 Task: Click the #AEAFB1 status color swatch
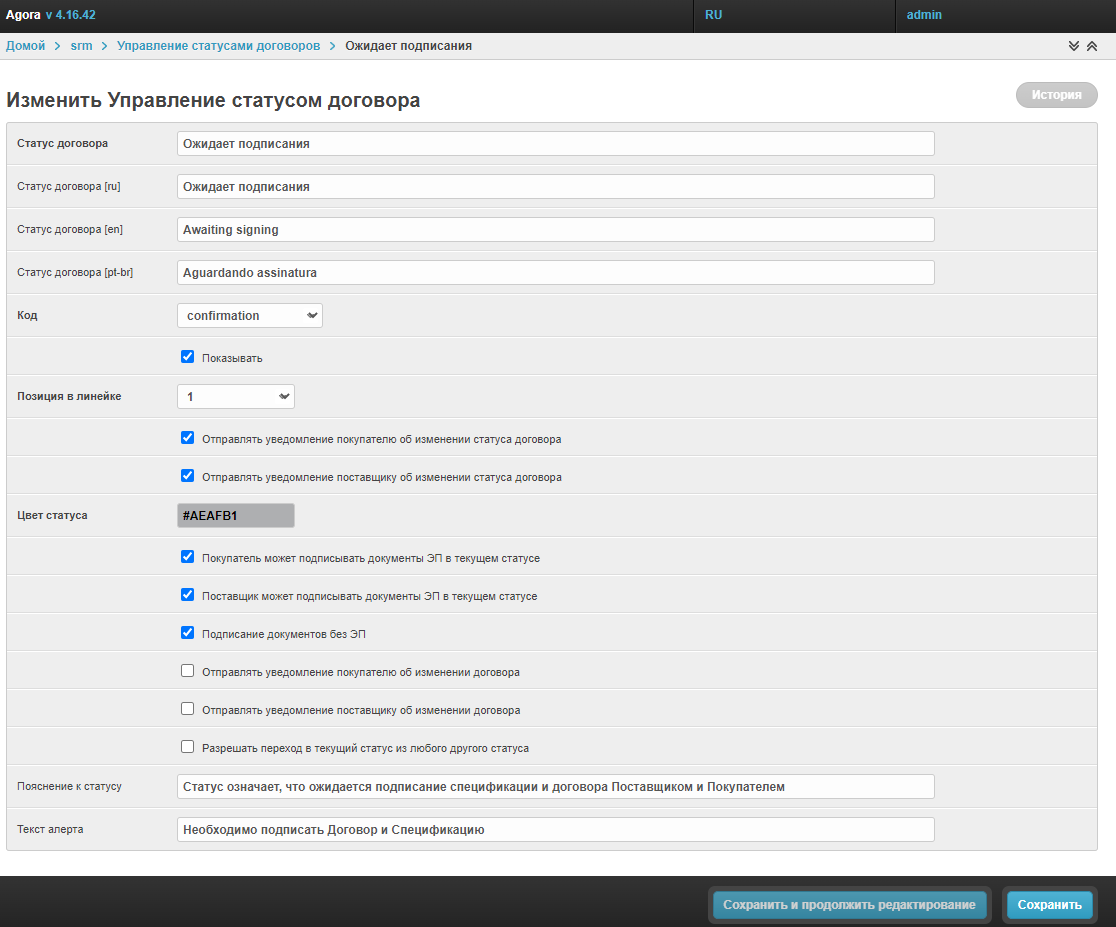pyautogui.click(x=236, y=516)
